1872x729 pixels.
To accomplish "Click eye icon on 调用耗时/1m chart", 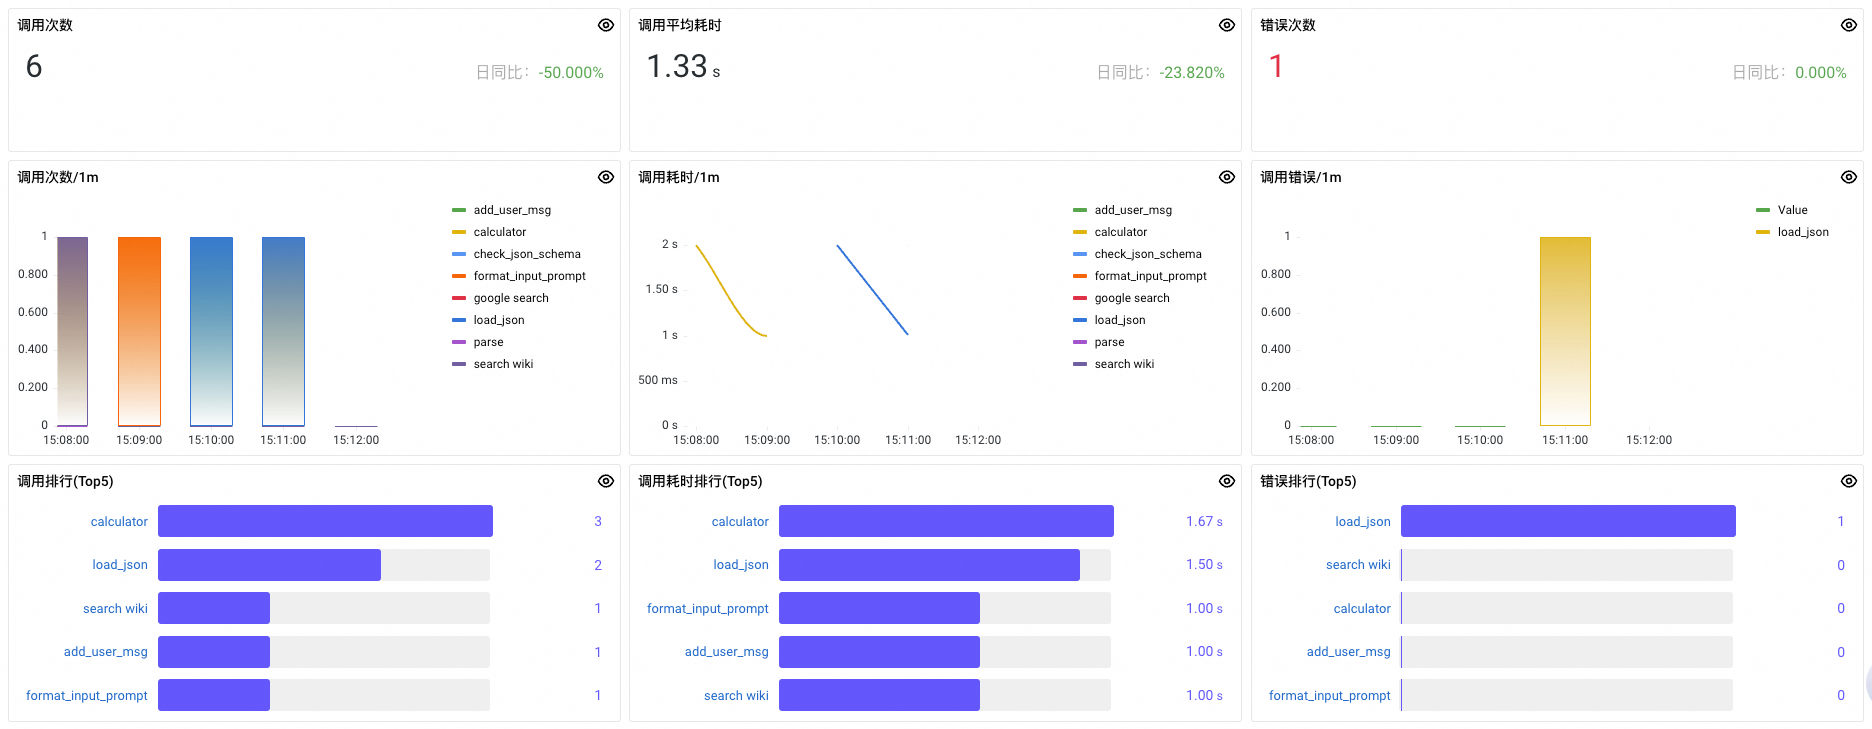I will [1226, 177].
